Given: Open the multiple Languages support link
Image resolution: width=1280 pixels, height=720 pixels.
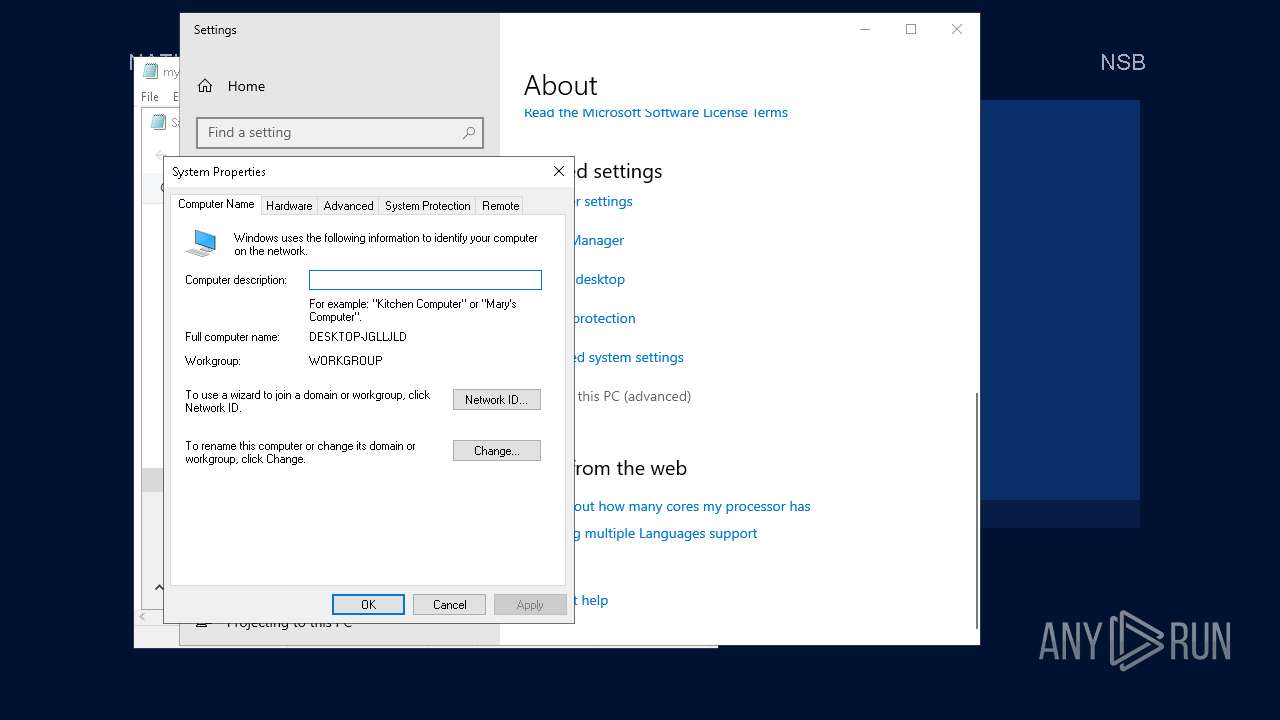Looking at the screenshot, I should pyautogui.click(x=667, y=533).
